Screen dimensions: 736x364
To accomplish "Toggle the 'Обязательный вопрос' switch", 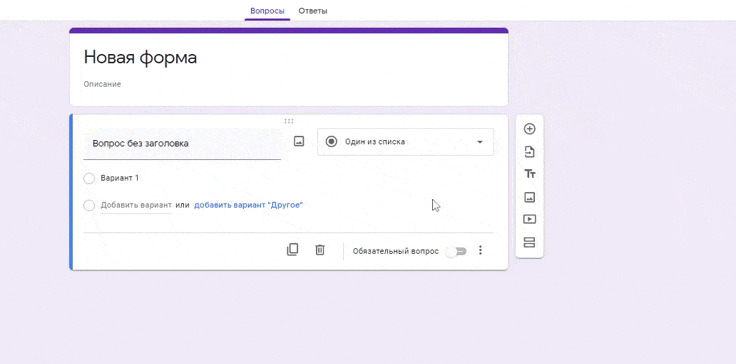I will click(x=456, y=252).
